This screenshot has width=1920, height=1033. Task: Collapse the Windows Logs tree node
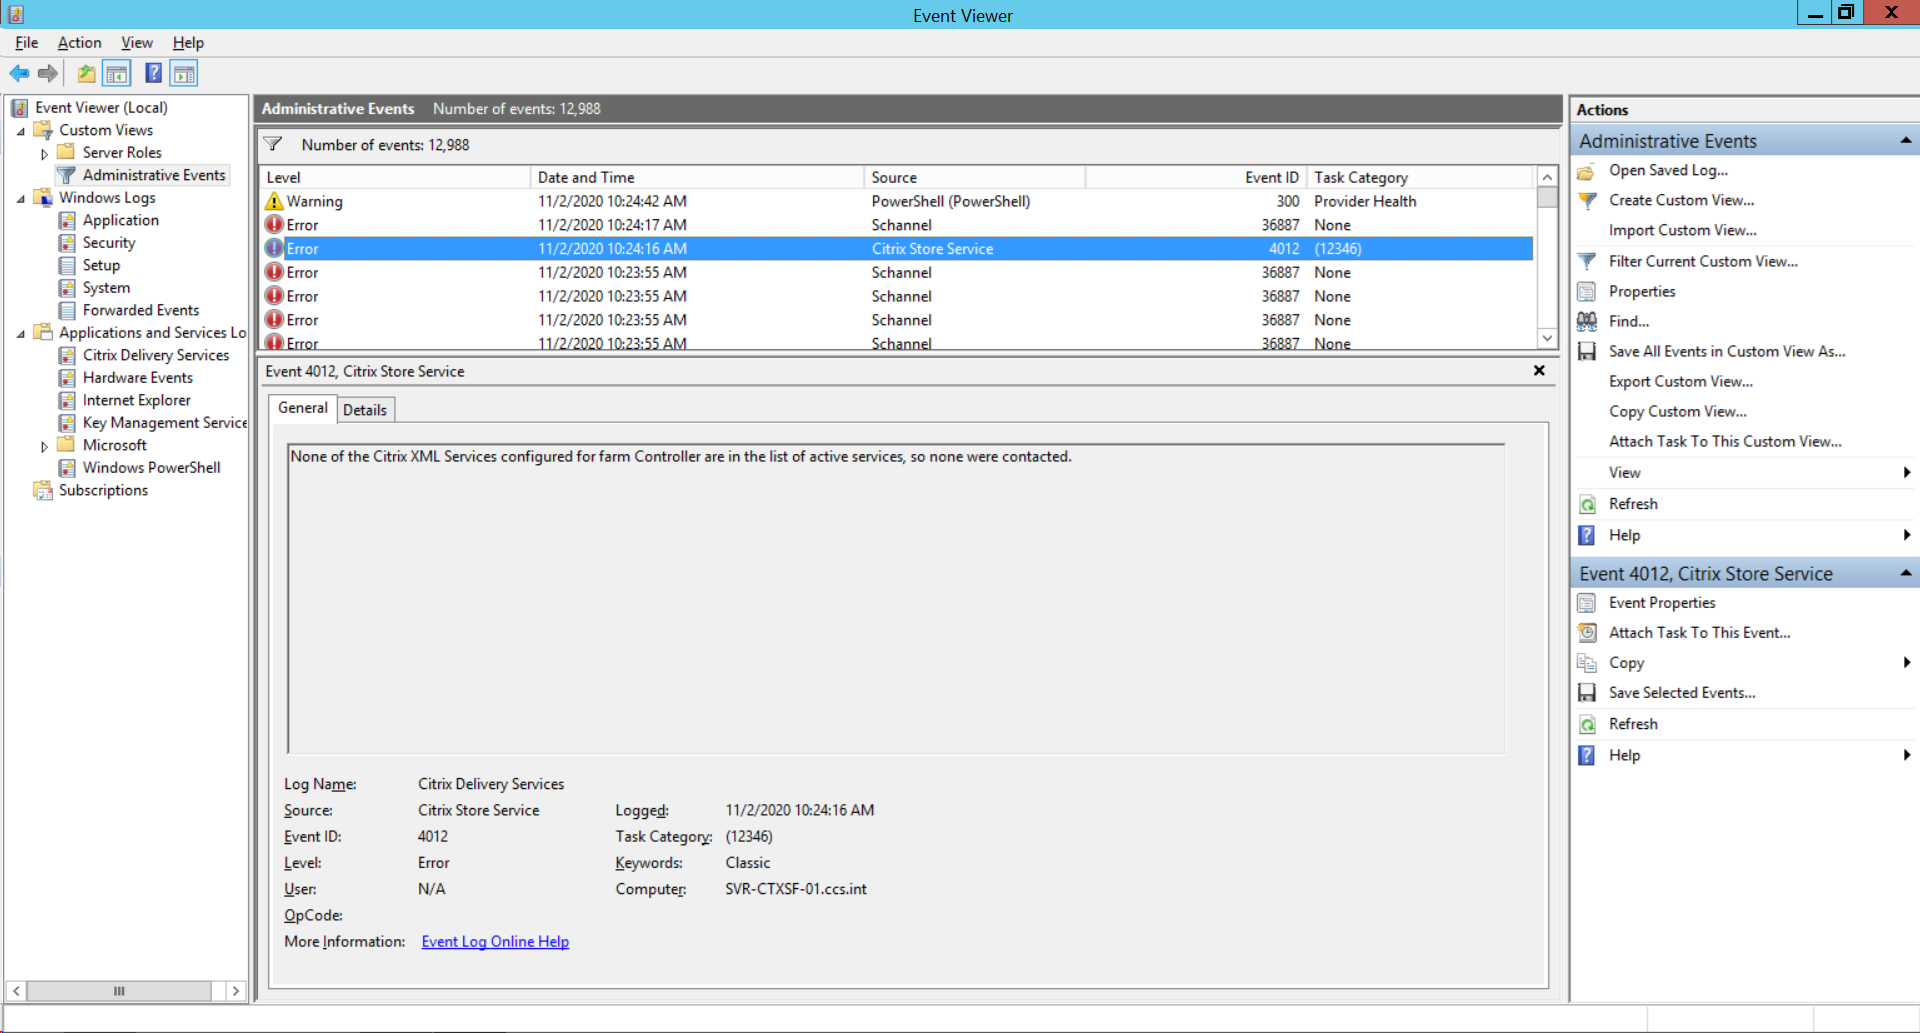(x=21, y=199)
